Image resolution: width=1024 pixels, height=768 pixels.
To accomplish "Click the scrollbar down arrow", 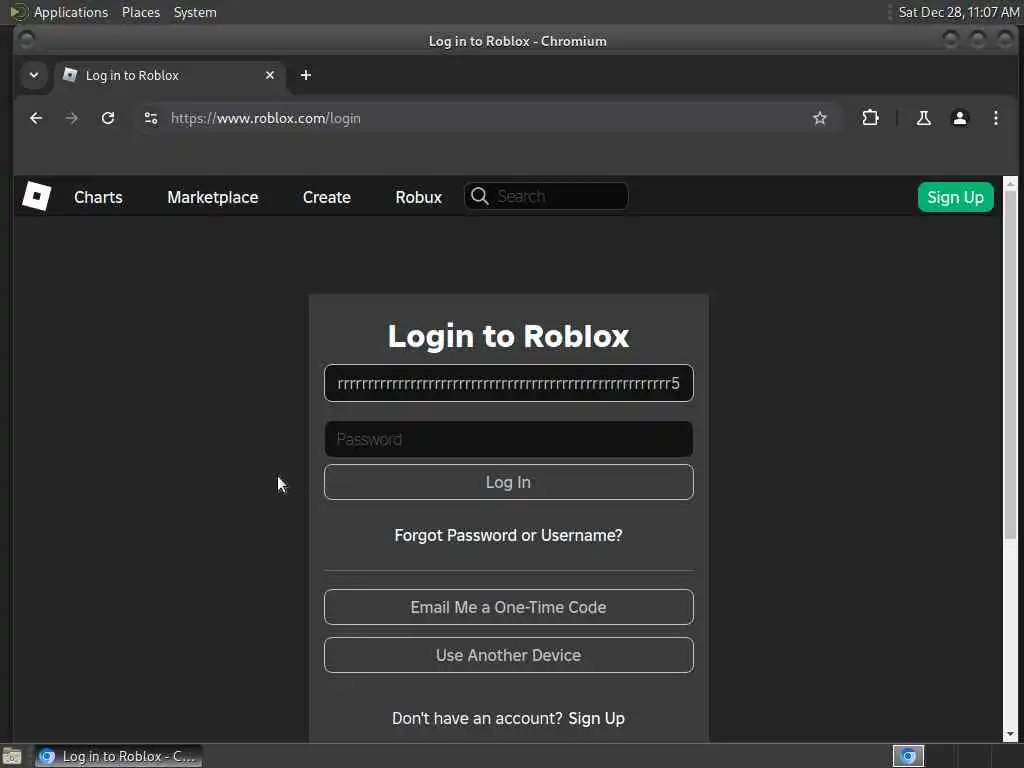I will pyautogui.click(x=1010, y=735).
